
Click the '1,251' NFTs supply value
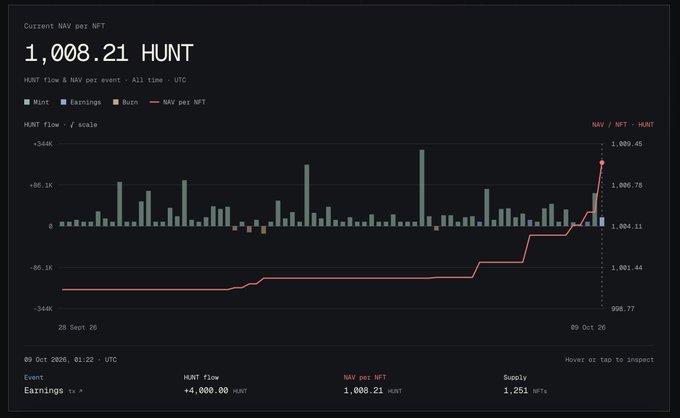[x=516, y=390]
